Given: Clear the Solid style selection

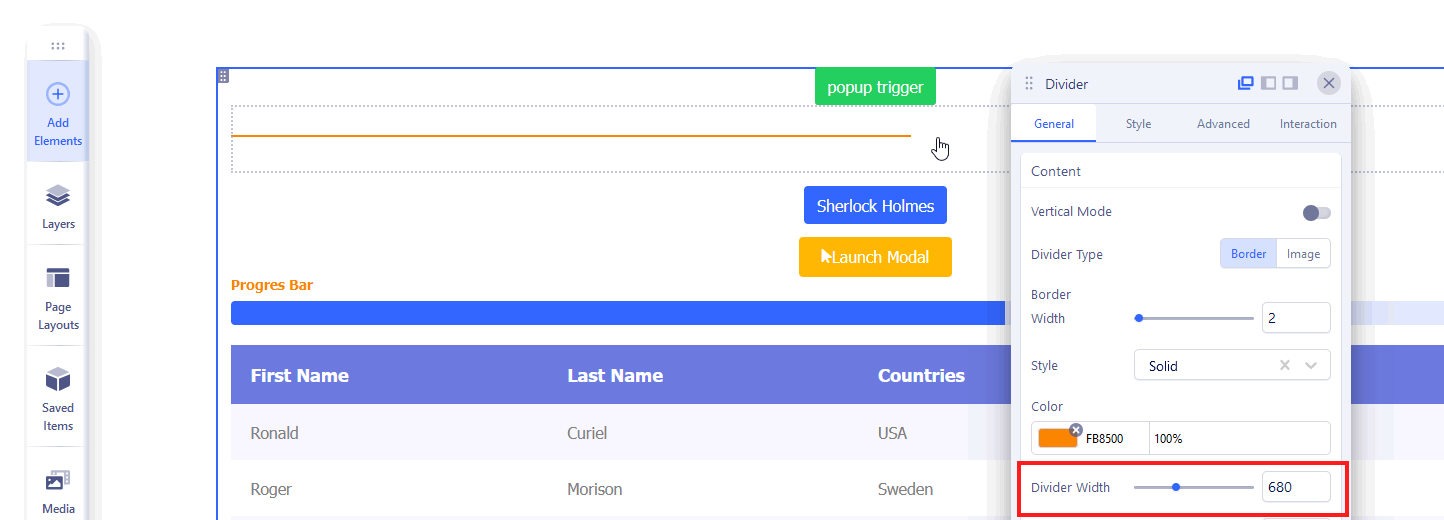Looking at the screenshot, I should coord(1285,366).
